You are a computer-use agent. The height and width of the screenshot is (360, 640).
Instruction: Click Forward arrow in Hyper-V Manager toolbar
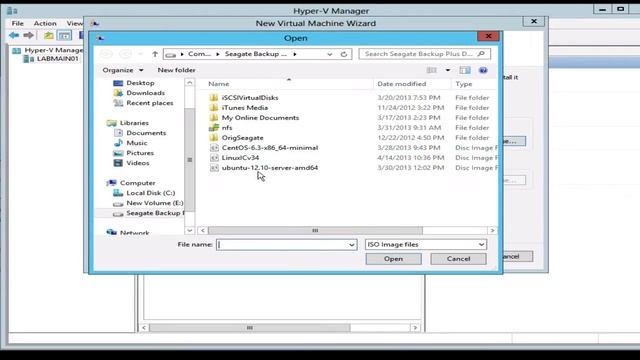[28, 36]
